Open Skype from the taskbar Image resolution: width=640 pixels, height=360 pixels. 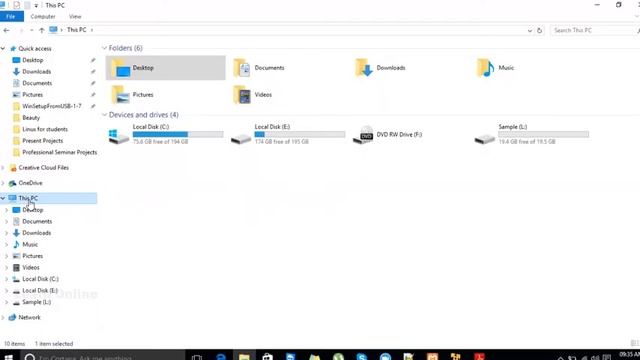tap(362, 357)
